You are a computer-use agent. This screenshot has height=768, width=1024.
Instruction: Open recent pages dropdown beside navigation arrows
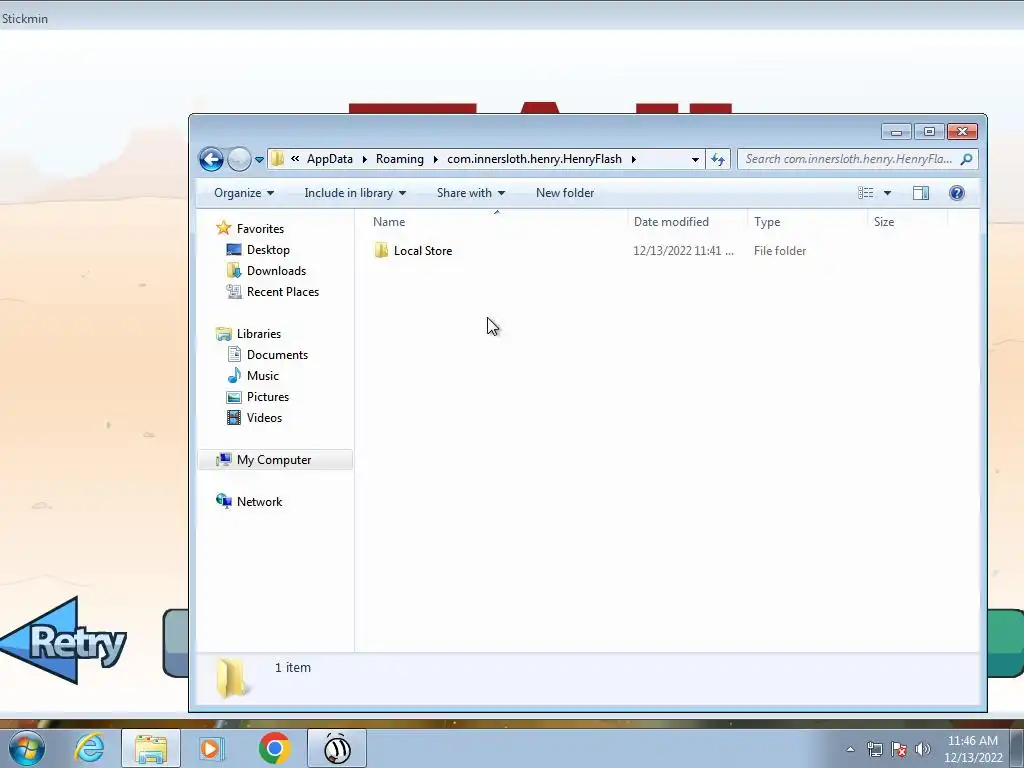[x=259, y=159]
